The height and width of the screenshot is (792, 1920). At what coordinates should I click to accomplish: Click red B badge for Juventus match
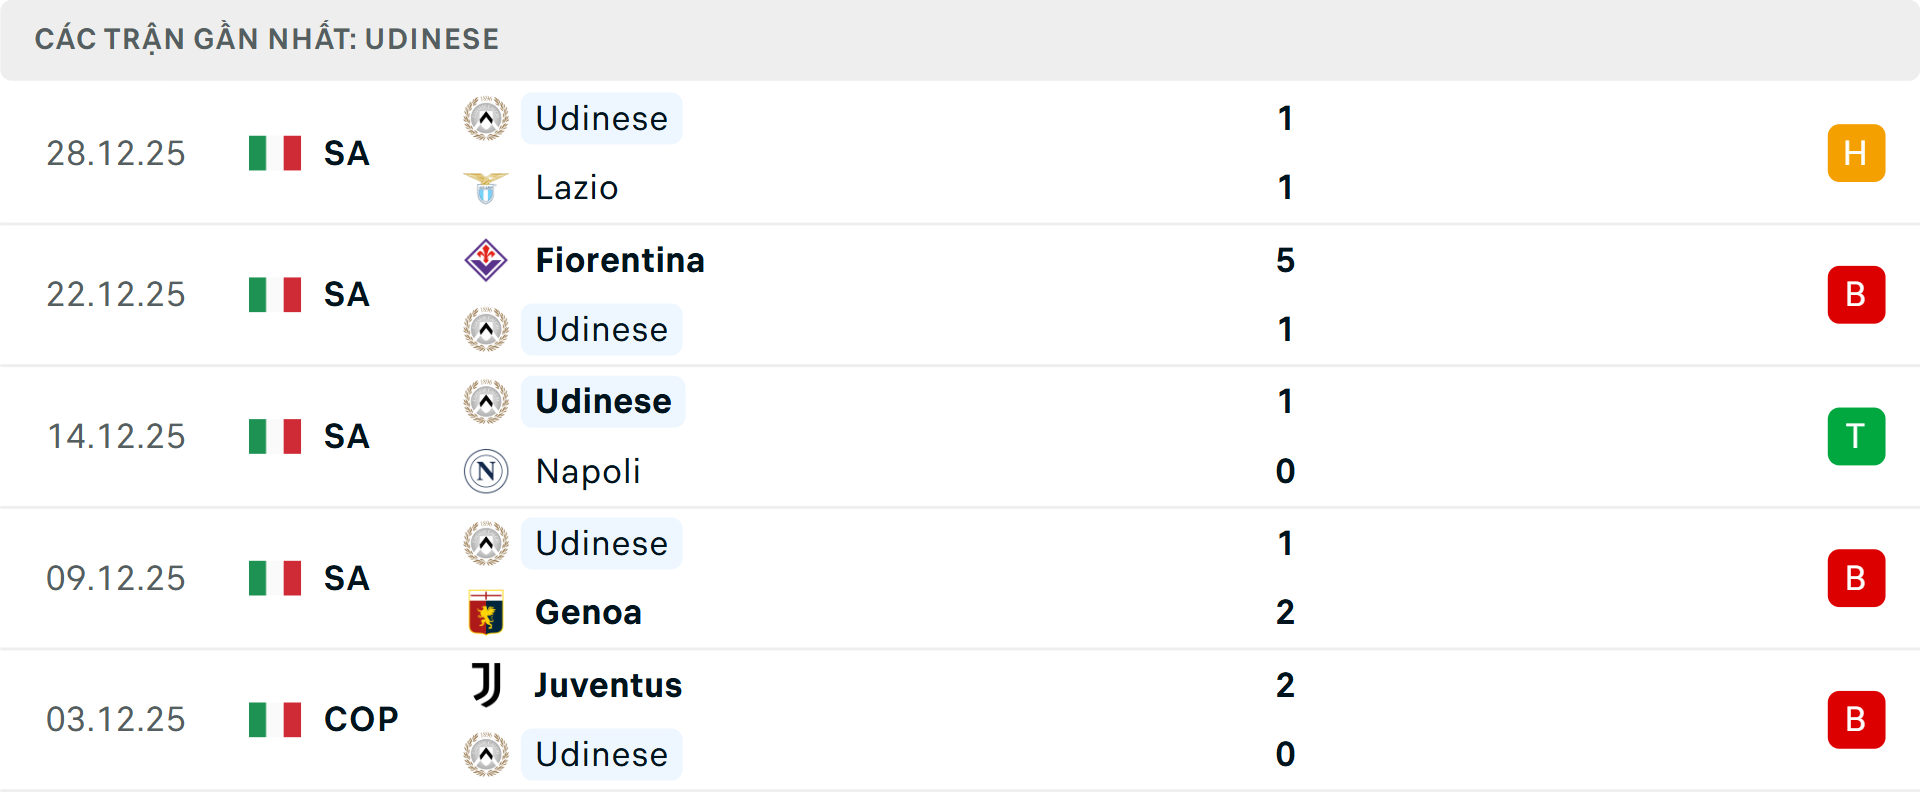(1856, 719)
